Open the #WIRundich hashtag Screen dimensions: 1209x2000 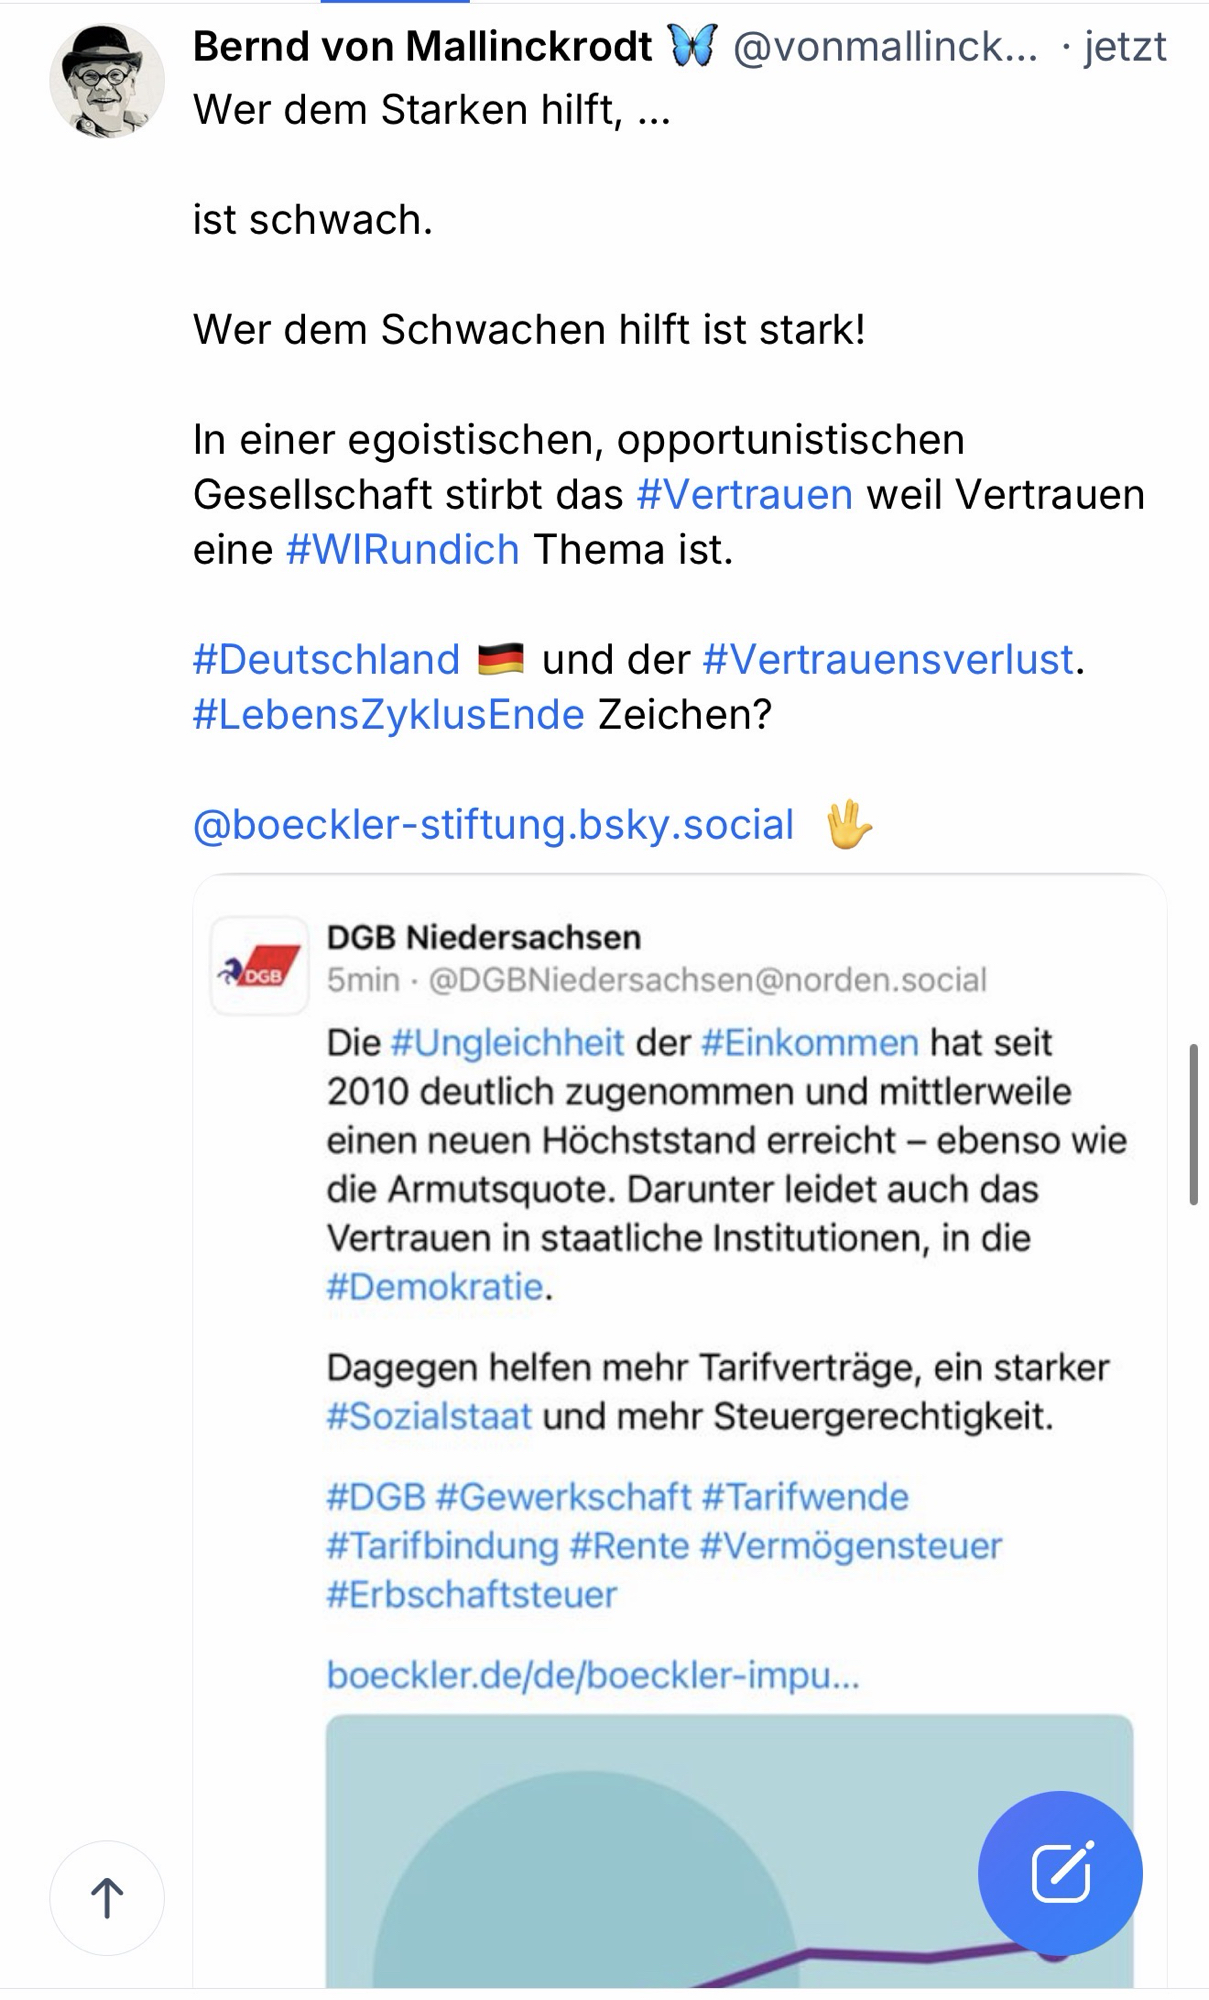tap(402, 549)
